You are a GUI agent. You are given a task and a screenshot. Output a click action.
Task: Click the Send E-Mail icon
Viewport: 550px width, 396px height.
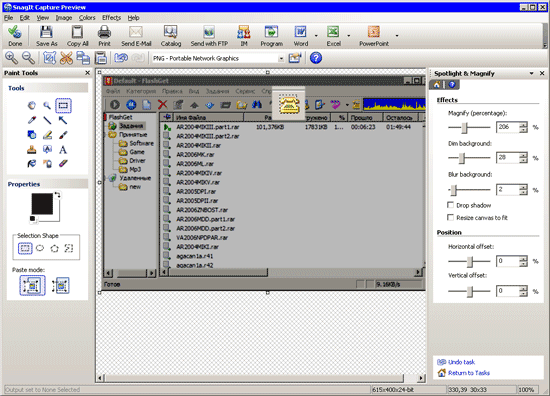point(136,32)
